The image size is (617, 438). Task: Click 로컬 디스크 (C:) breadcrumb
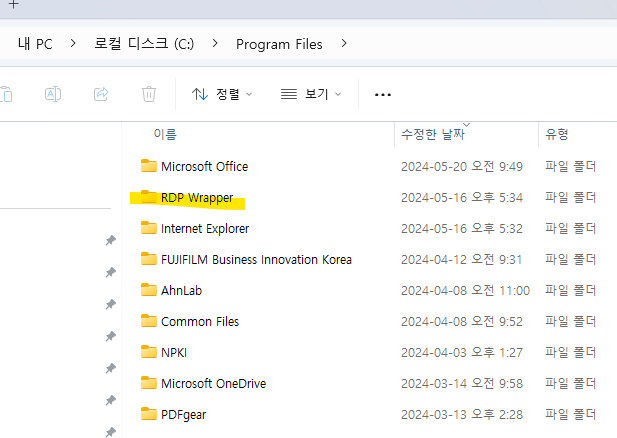[x=144, y=43]
